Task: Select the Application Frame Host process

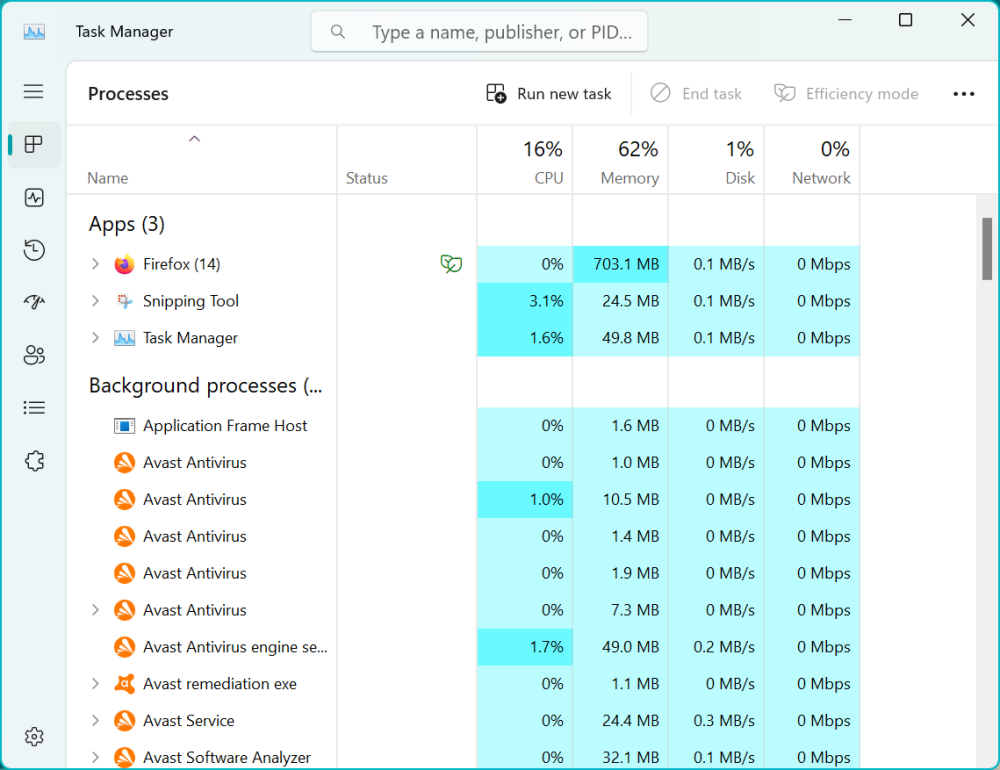Action: (x=225, y=426)
